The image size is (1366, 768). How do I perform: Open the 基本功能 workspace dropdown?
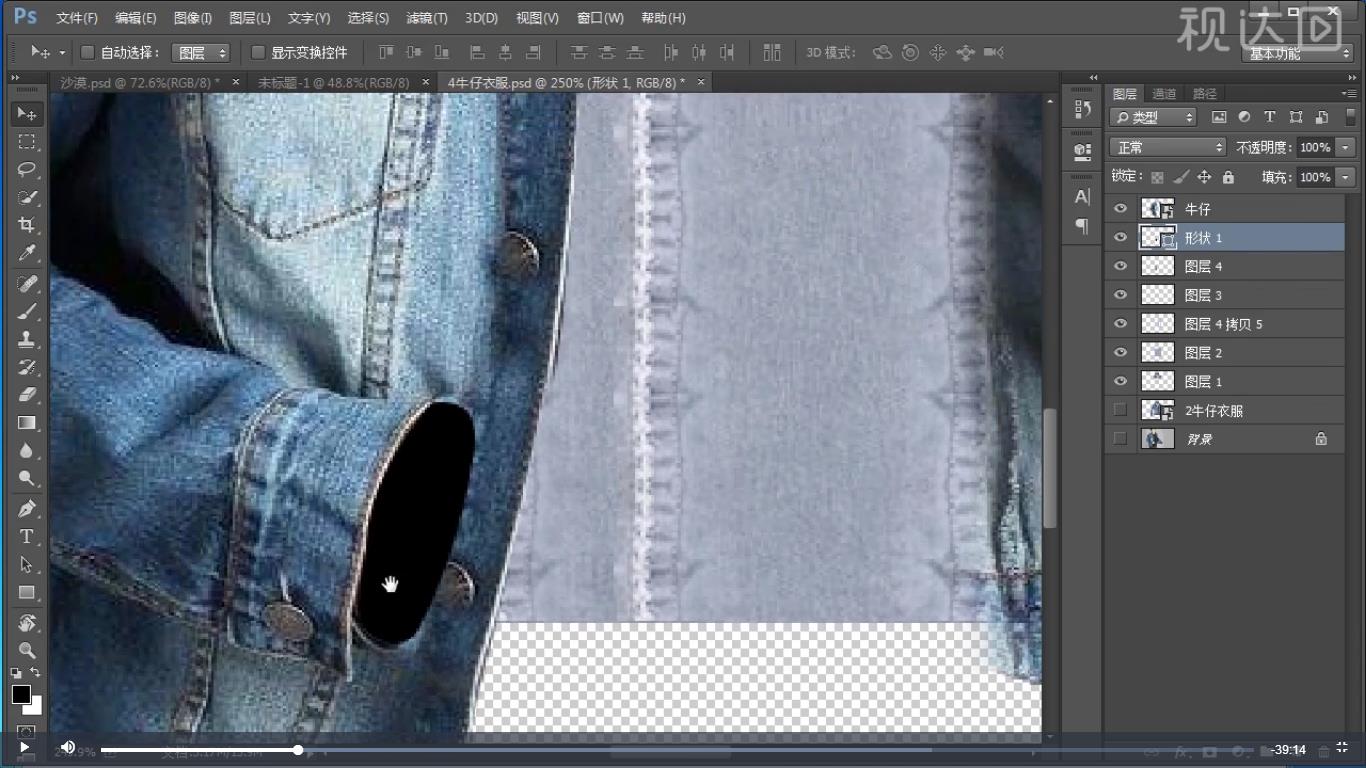point(1298,53)
